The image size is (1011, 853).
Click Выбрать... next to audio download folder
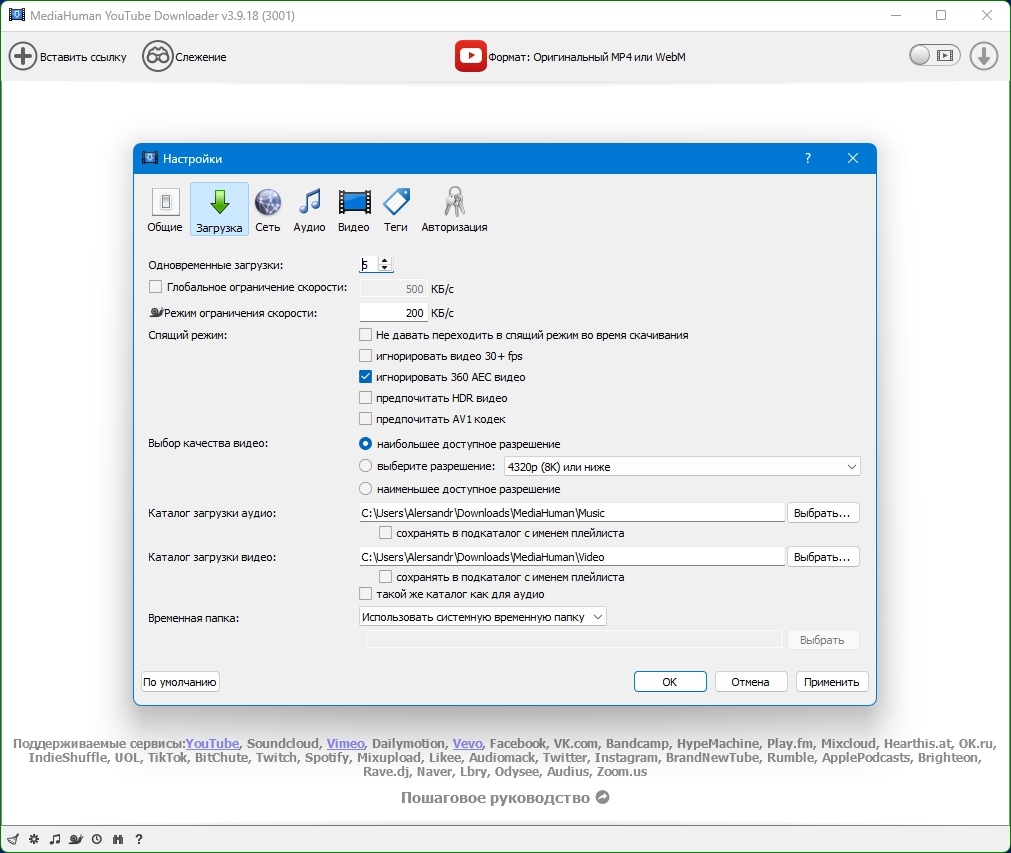tap(823, 513)
